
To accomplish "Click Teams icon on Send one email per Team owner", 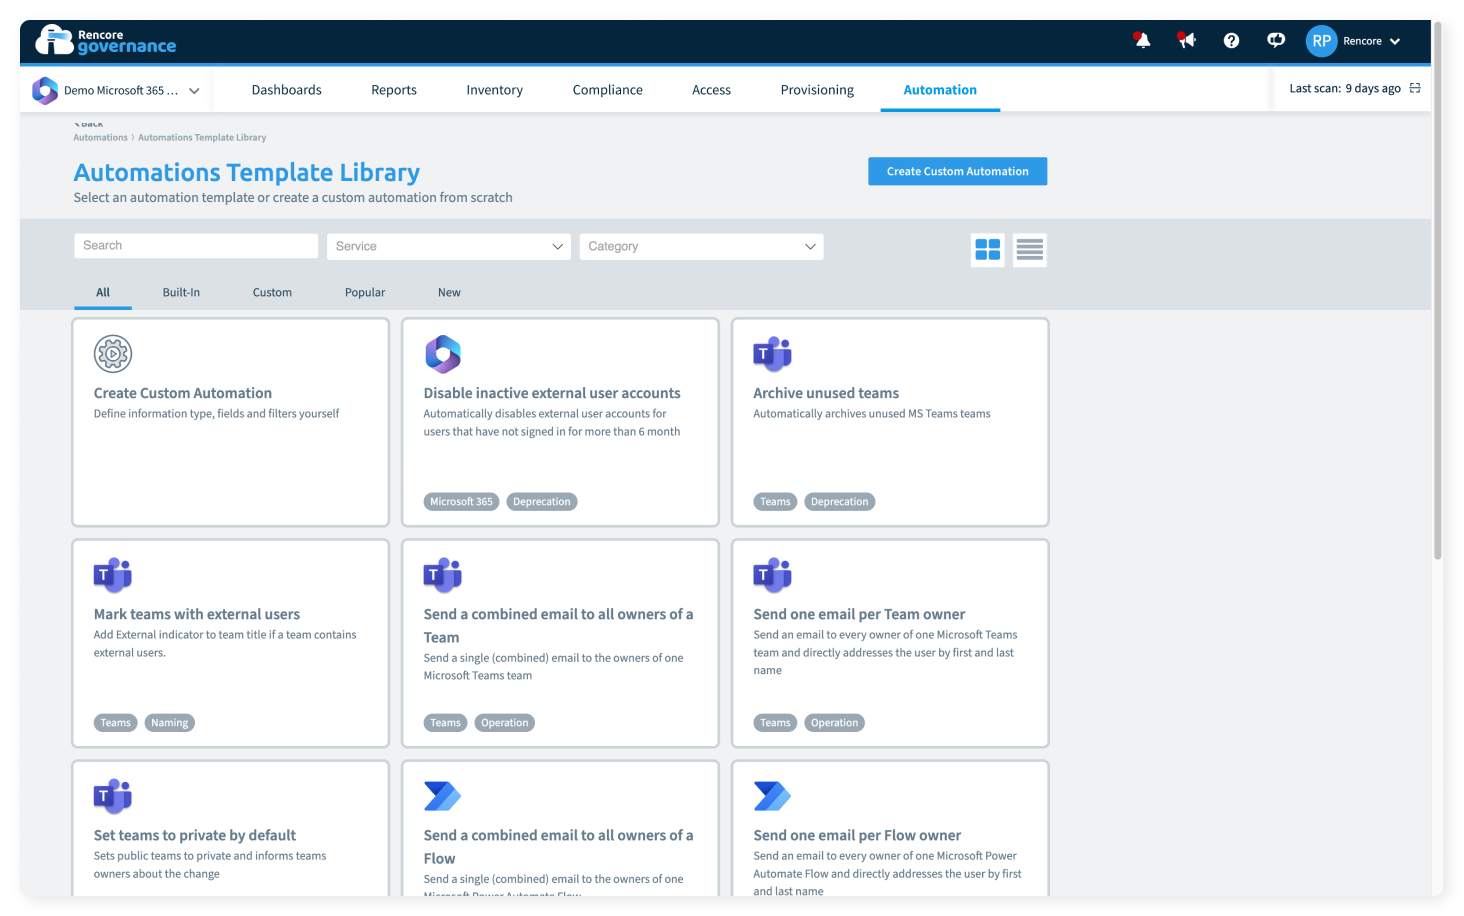I will point(772,575).
